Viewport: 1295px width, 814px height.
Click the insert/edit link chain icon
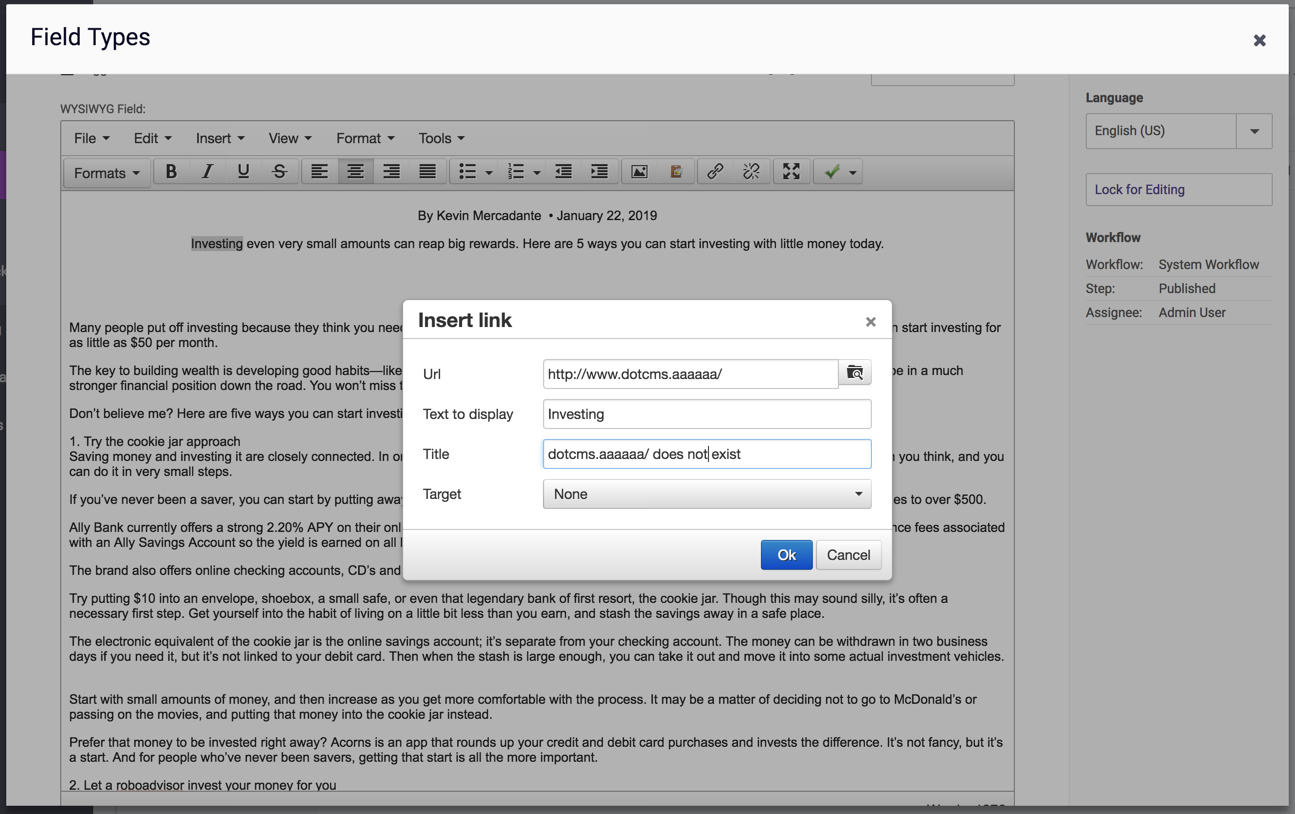(715, 172)
